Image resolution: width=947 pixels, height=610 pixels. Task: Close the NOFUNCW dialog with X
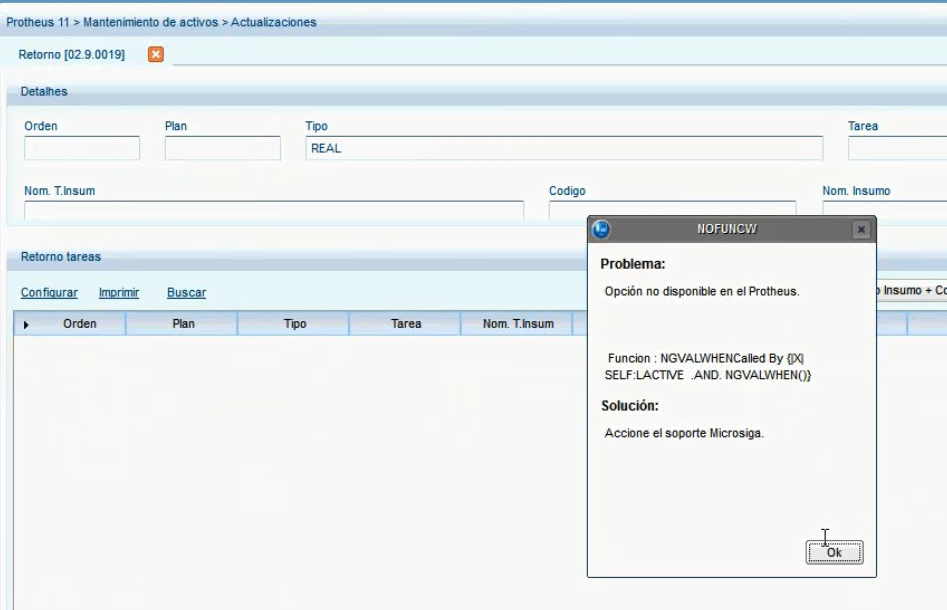pyautogui.click(x=861, y=230)
